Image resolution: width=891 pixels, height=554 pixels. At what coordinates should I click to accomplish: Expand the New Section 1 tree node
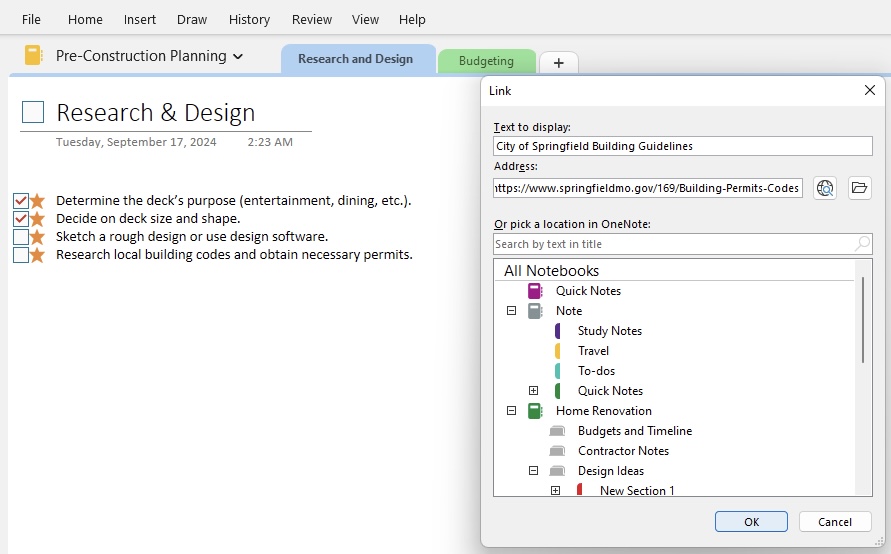(x=555, y=490)
